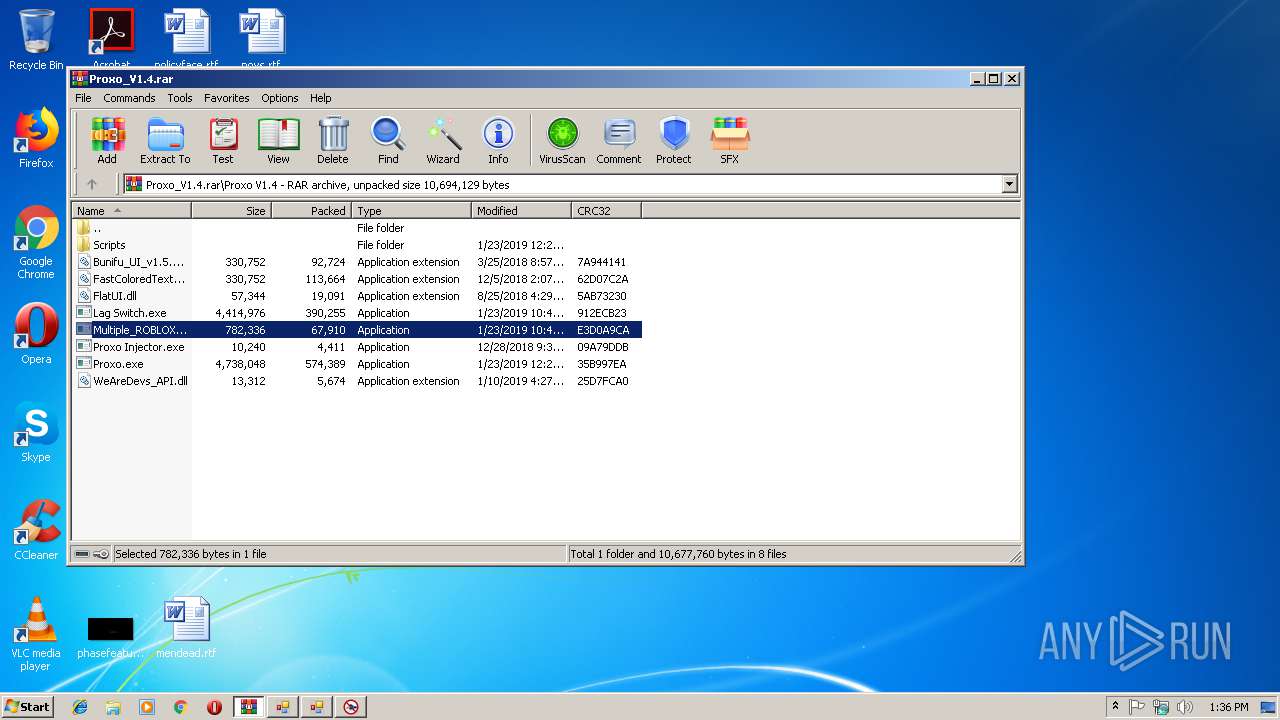The height and width of the screenshot is (720, 1280).
Task: Sort by Packed column header
Action: pos(311,211)
